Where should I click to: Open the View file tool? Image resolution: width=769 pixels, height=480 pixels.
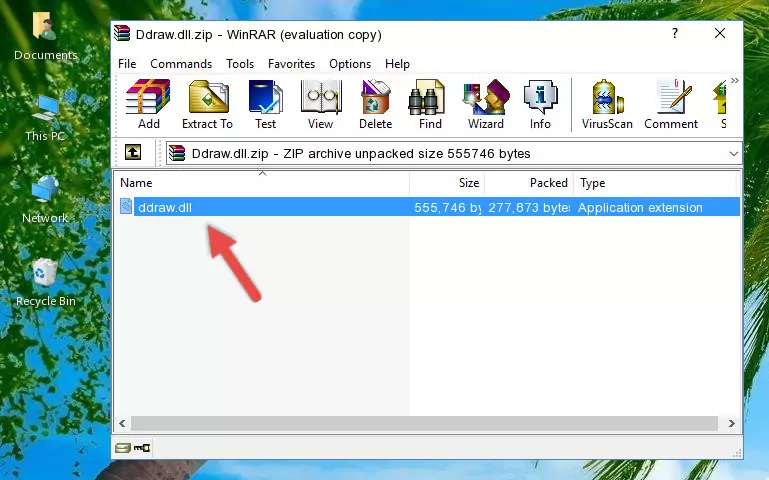(x=320, y=104)
